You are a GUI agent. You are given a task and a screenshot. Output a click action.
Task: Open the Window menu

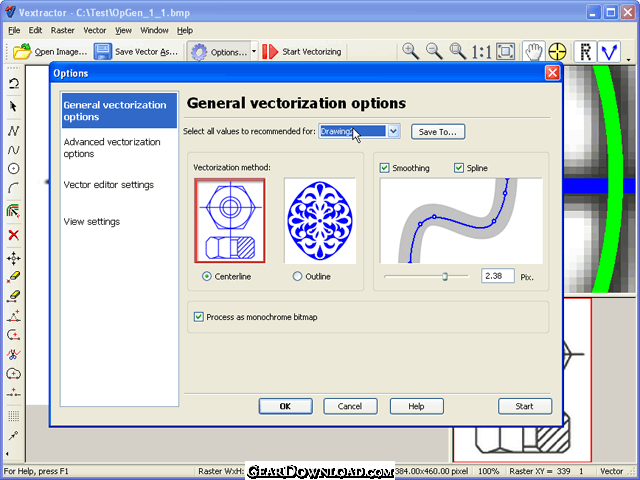point(154,30)
